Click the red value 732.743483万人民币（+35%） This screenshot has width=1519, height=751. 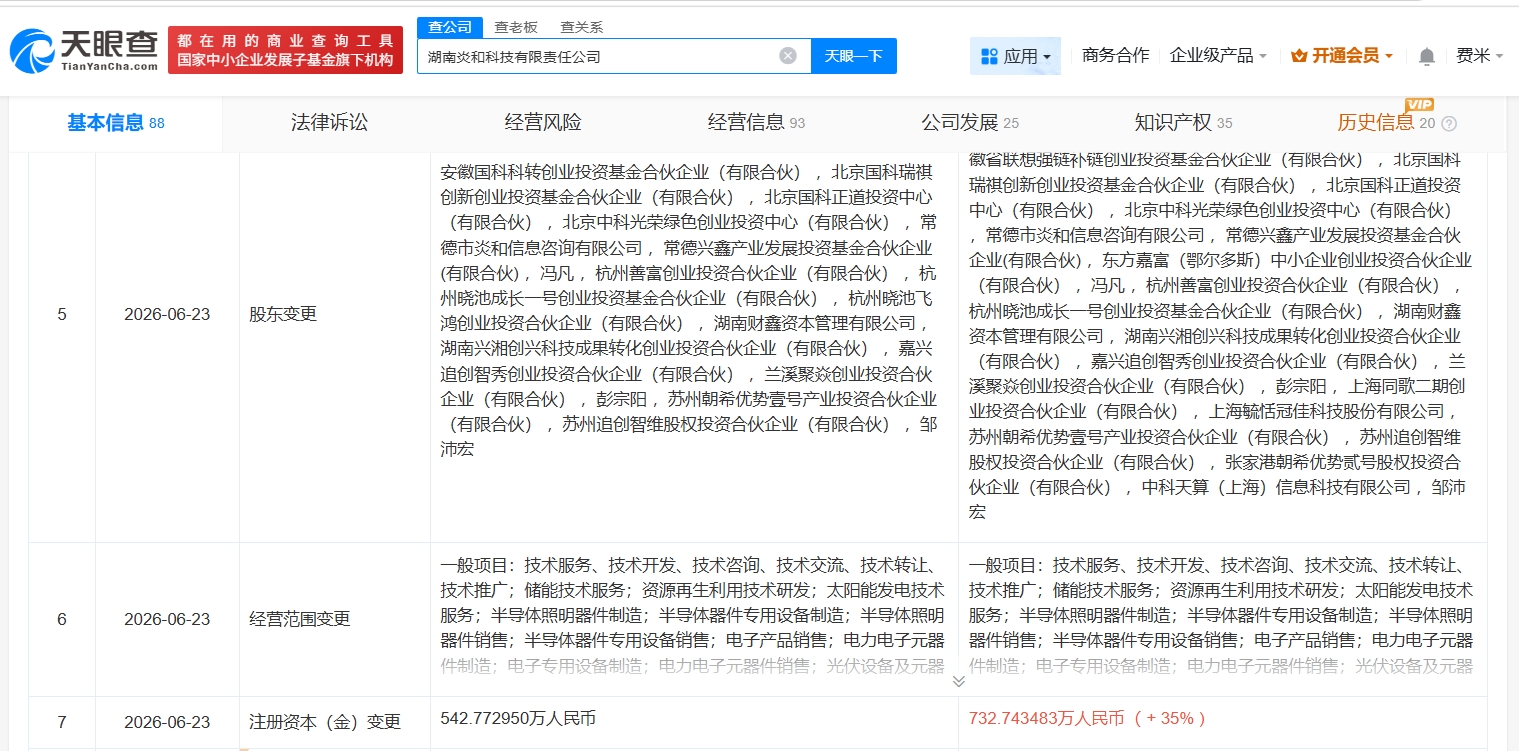pos(1088,718)
